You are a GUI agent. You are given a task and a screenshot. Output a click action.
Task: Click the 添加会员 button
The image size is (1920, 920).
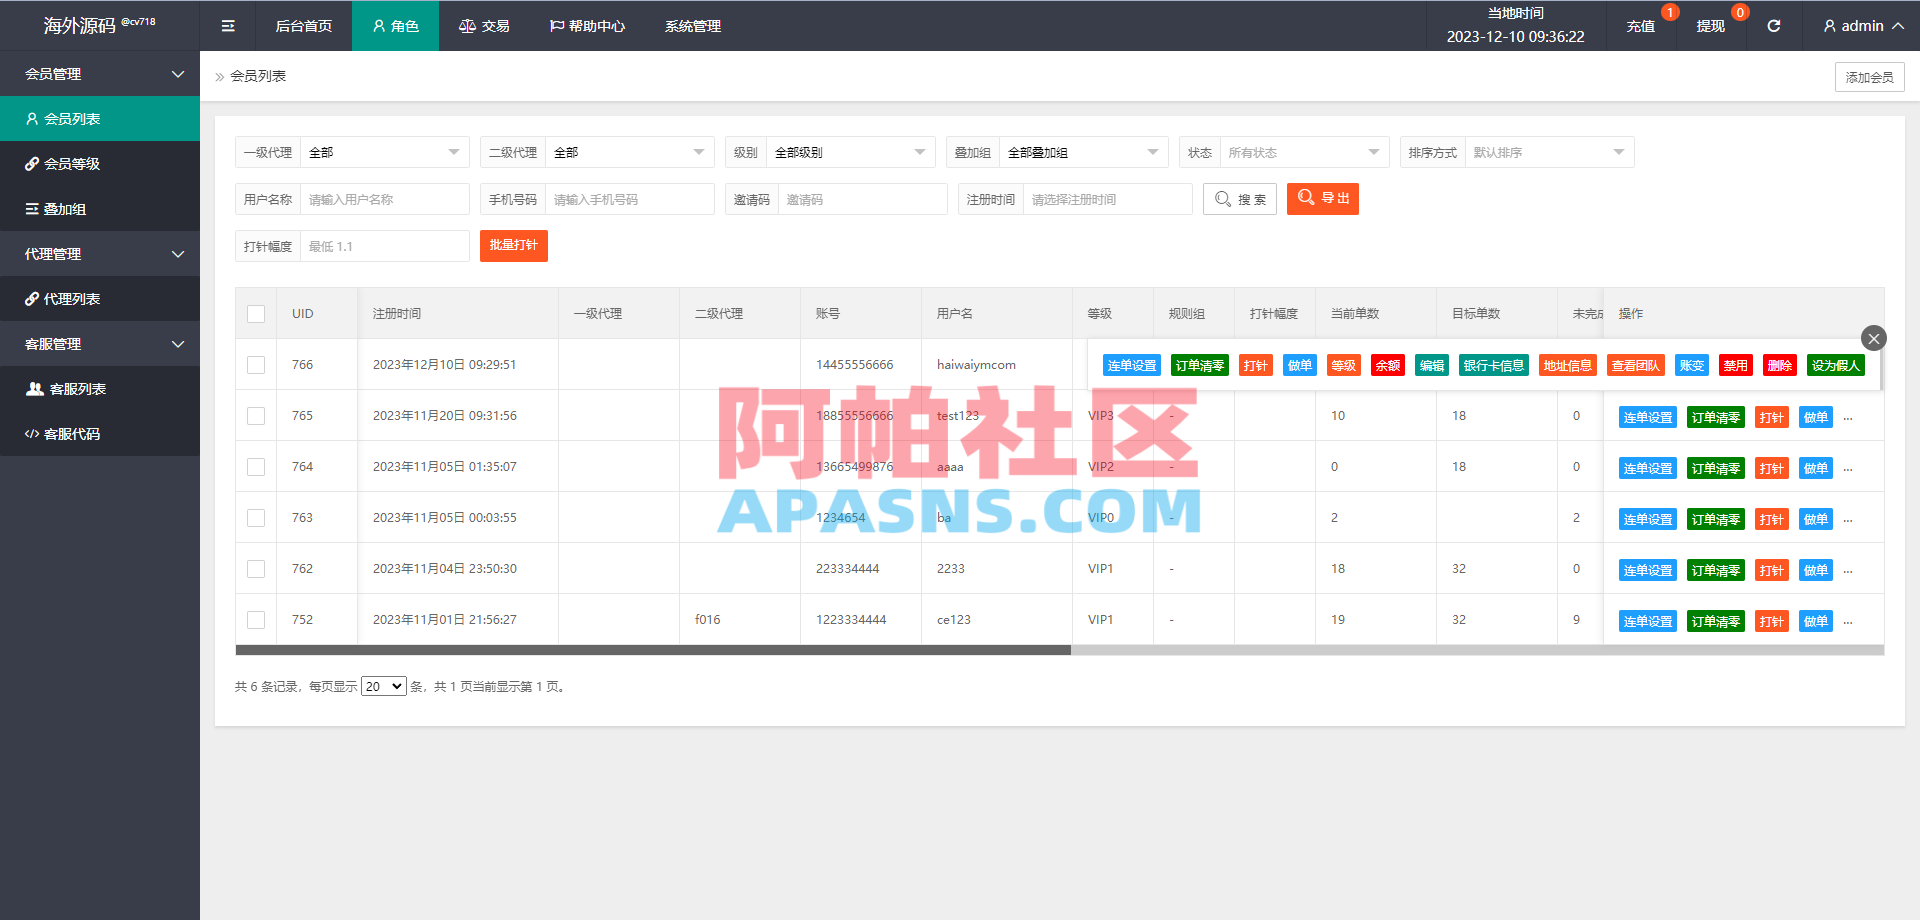tap(1869, 76)
